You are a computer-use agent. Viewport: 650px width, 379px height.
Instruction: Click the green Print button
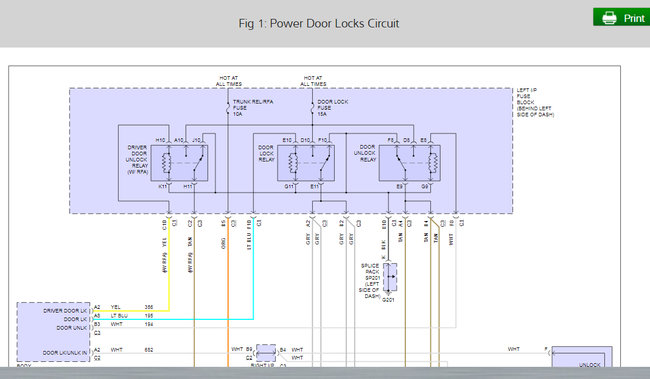click(x=621, y=17)
